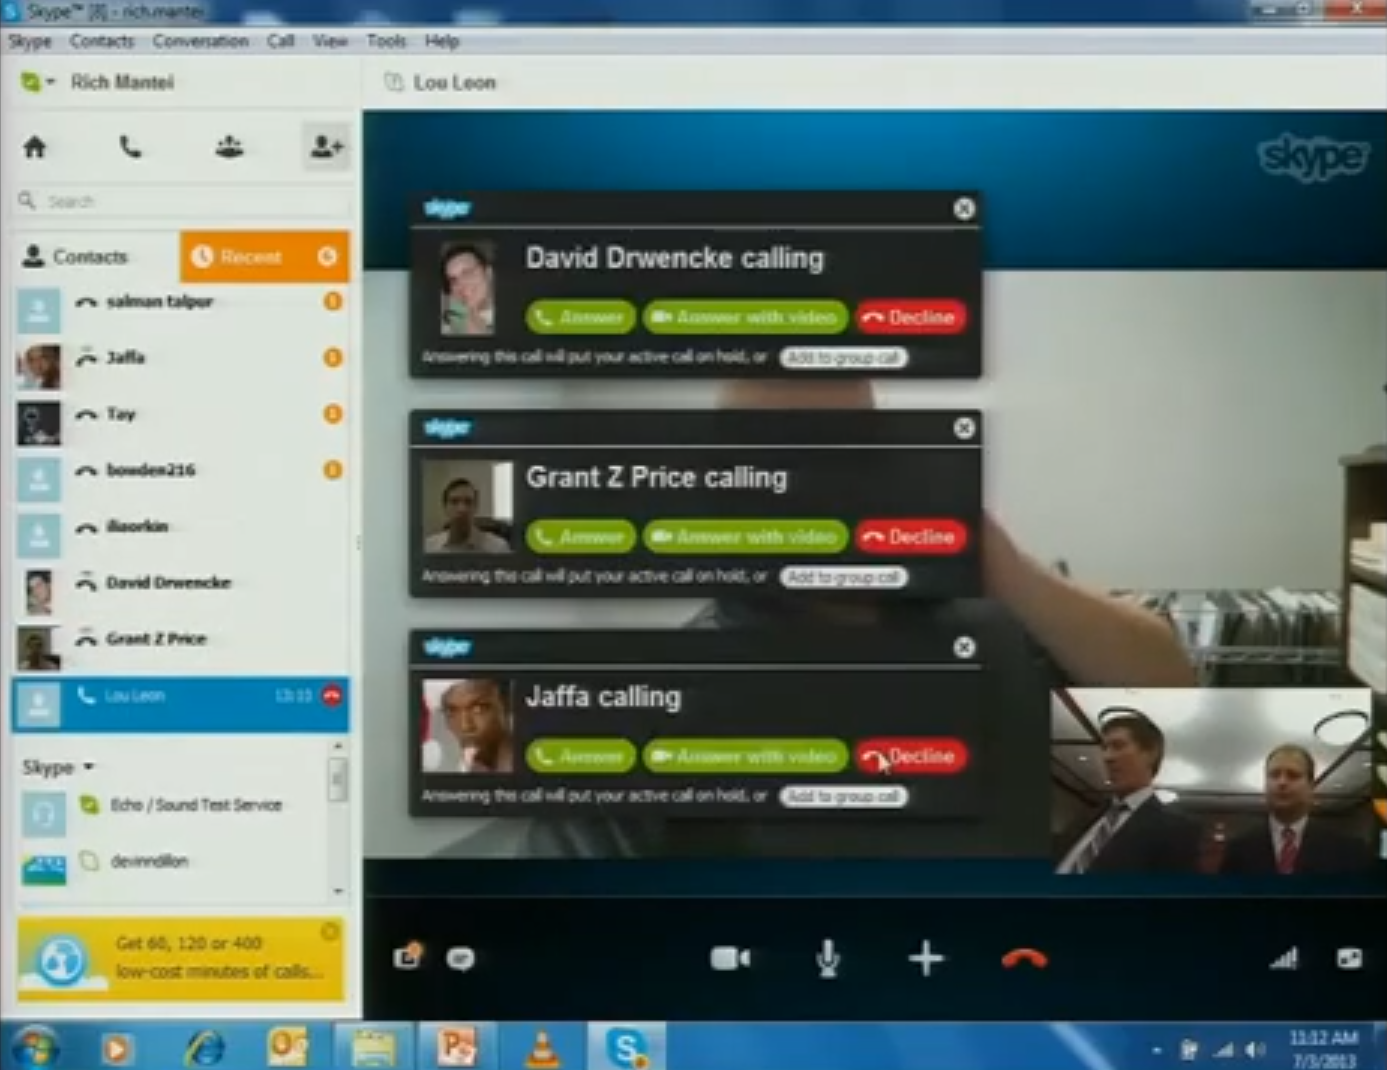Image resolution: width=1387 pixels, height=1070 pixels.
Task: Close the low-cost minutes ad banner
Action: click(329, 932)
